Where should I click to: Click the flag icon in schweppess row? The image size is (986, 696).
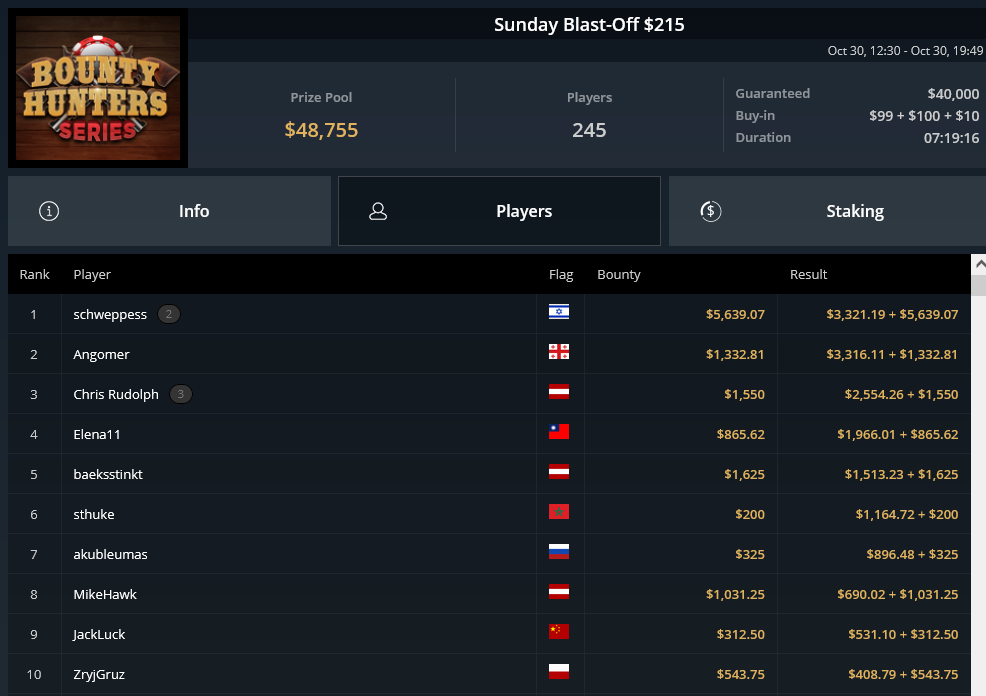pyautogui.click(x=558, y=312)
